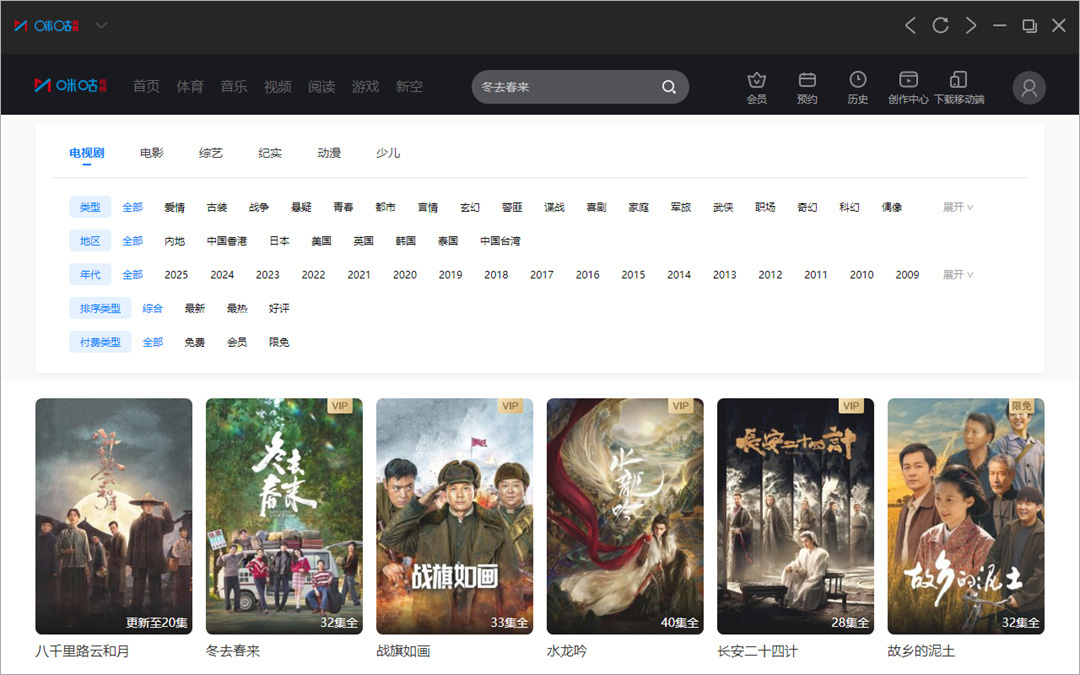Filter region by 中国台湾
The image size is (1080, 675).
point(500,241)
